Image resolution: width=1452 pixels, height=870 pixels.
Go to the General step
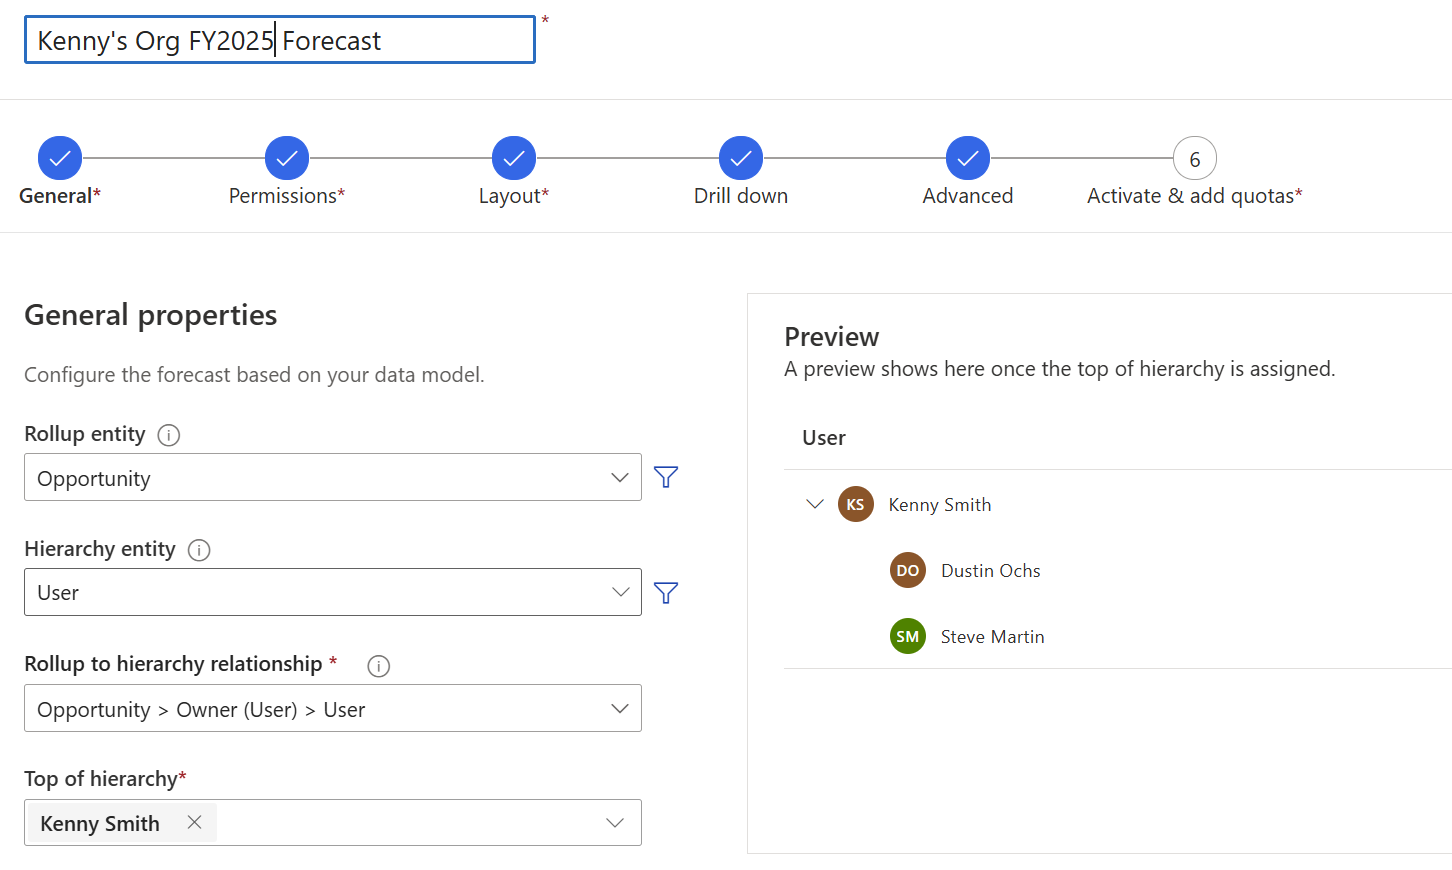tap(60, 158)
